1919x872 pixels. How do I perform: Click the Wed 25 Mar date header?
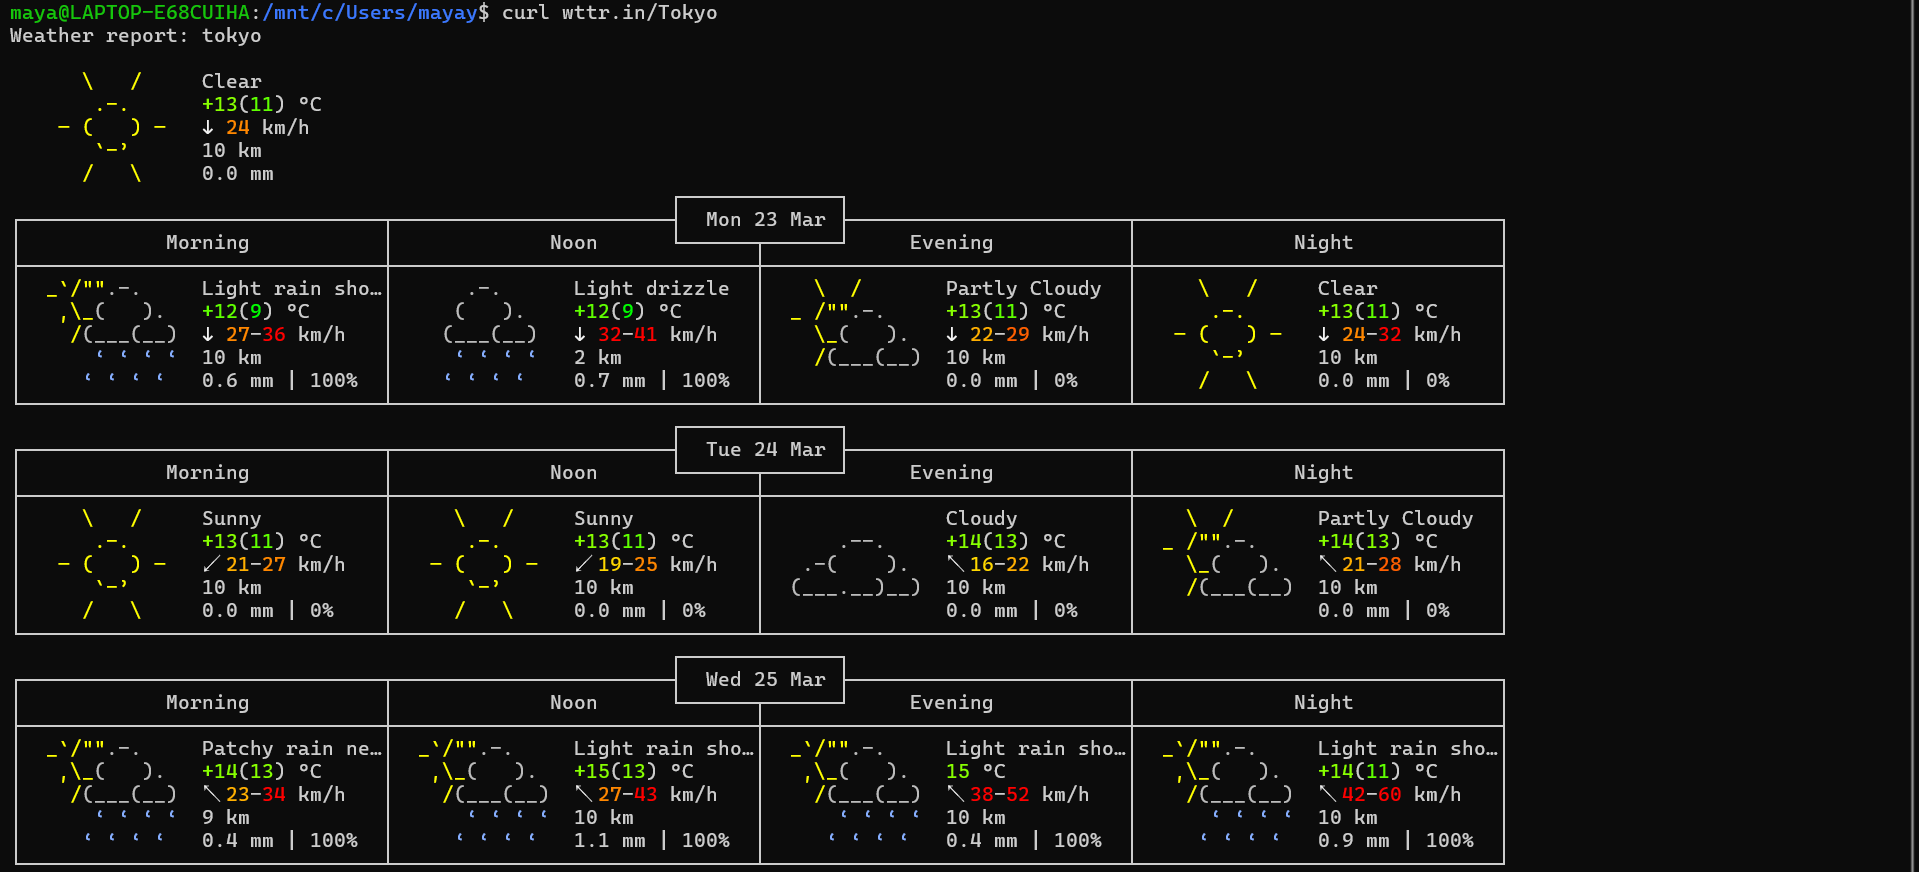point(765,680)
